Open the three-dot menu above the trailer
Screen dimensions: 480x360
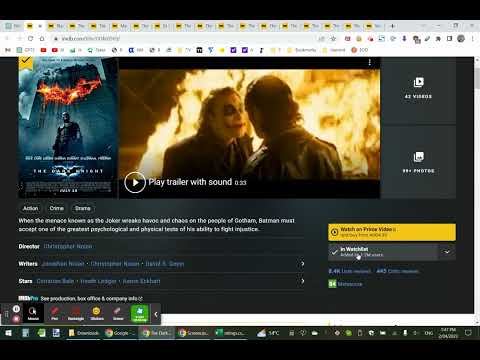(x=369, y=62)
